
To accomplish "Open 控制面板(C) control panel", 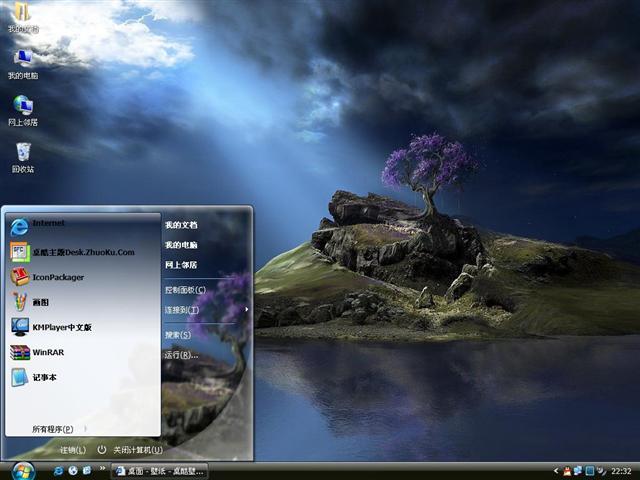I will [185, 290].
